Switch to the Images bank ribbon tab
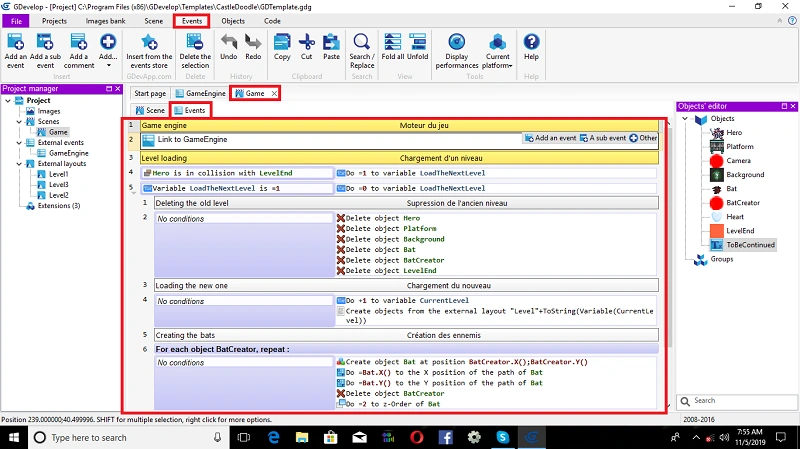The width and height of the screenshot is (800, 449). 106,21
